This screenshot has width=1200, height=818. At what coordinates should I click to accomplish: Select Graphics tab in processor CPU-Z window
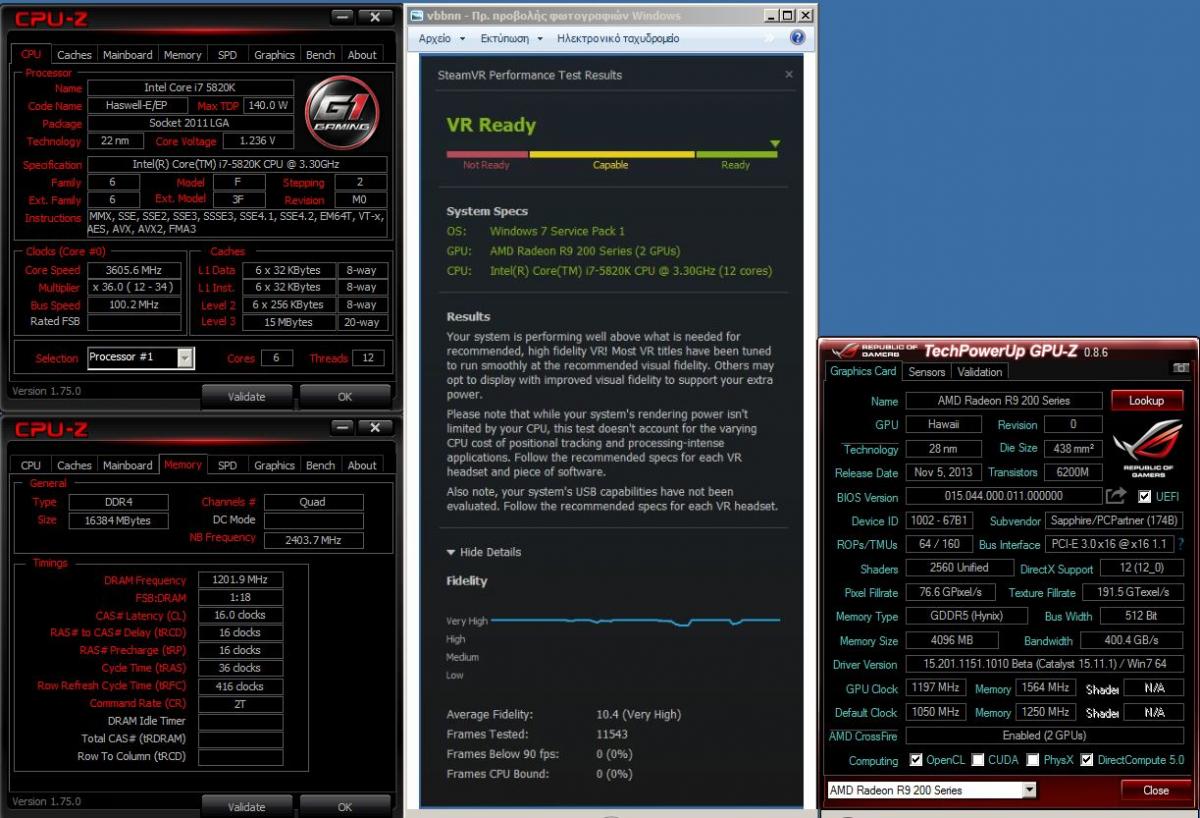pos(274,55)
